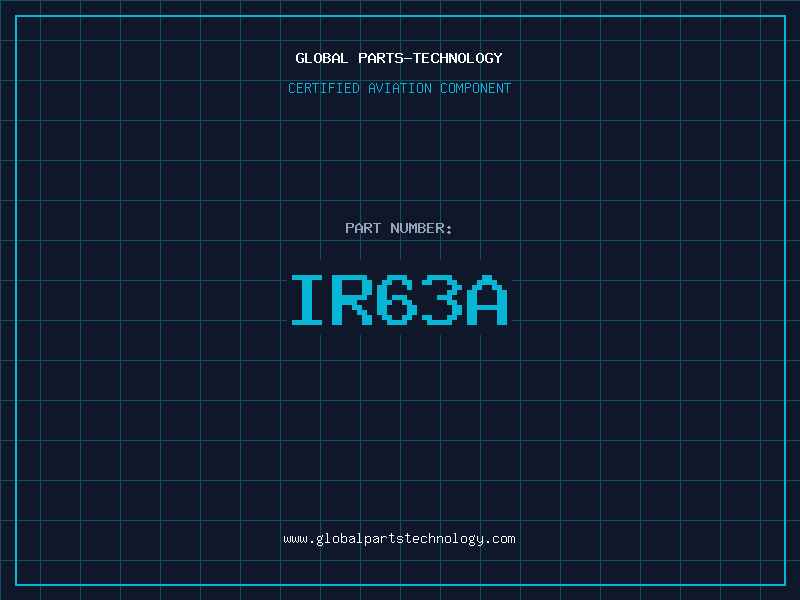Click the top-right corner of cyan border
The width and height of the screenshot is (800, 600).
point(785,16)
